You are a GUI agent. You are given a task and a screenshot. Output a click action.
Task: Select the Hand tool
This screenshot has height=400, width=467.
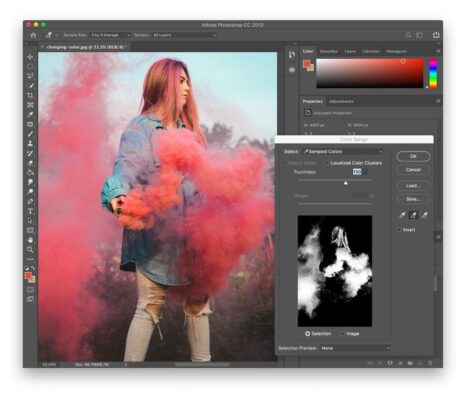click(30, 240)
